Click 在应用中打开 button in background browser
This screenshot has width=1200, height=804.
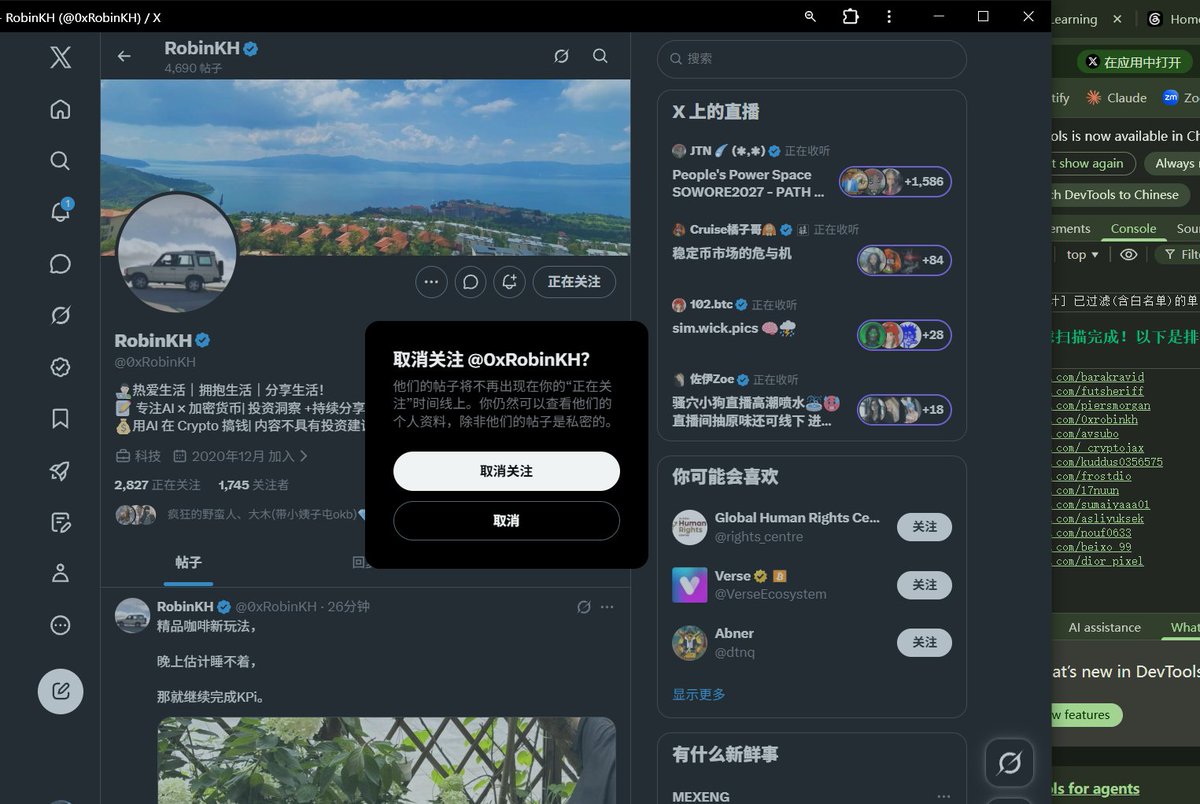(x=1134, y=62)
